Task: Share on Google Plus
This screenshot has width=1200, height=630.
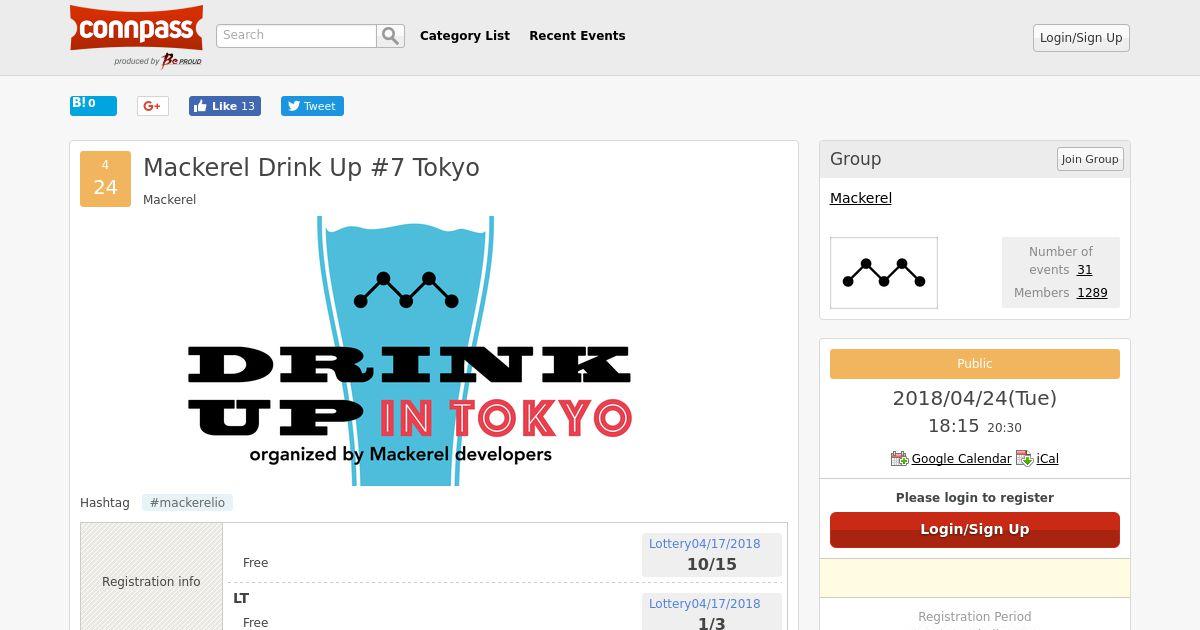Action: click(x=153, y=106)
